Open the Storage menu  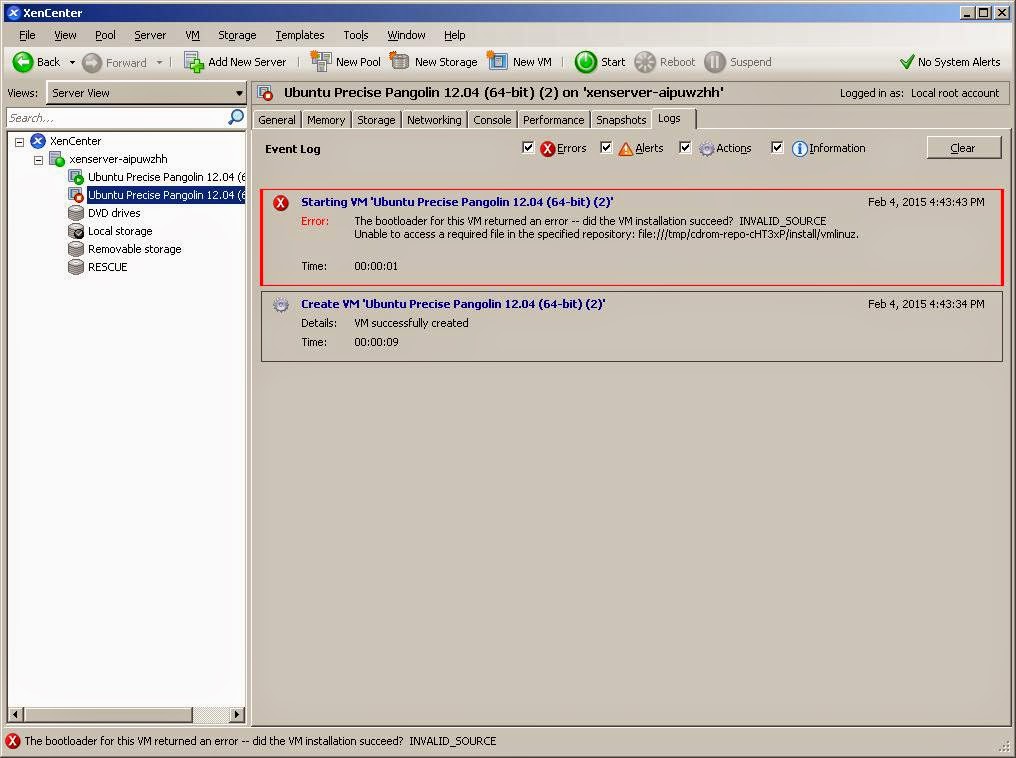click(x=237, y=35)
